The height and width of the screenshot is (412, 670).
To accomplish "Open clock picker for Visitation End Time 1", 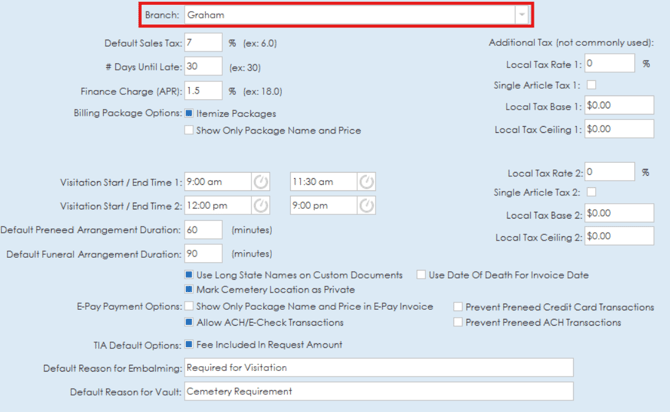I will click(366, 181).
